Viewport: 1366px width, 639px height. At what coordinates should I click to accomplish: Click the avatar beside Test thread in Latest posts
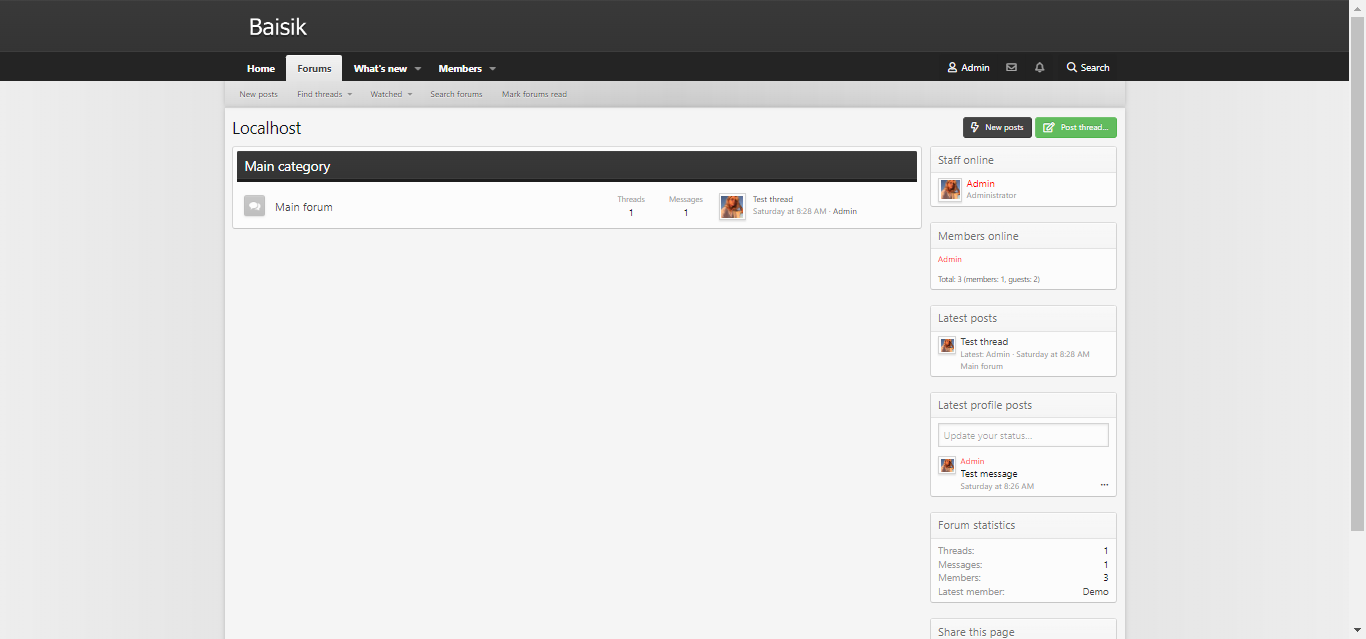click(947, 346)
